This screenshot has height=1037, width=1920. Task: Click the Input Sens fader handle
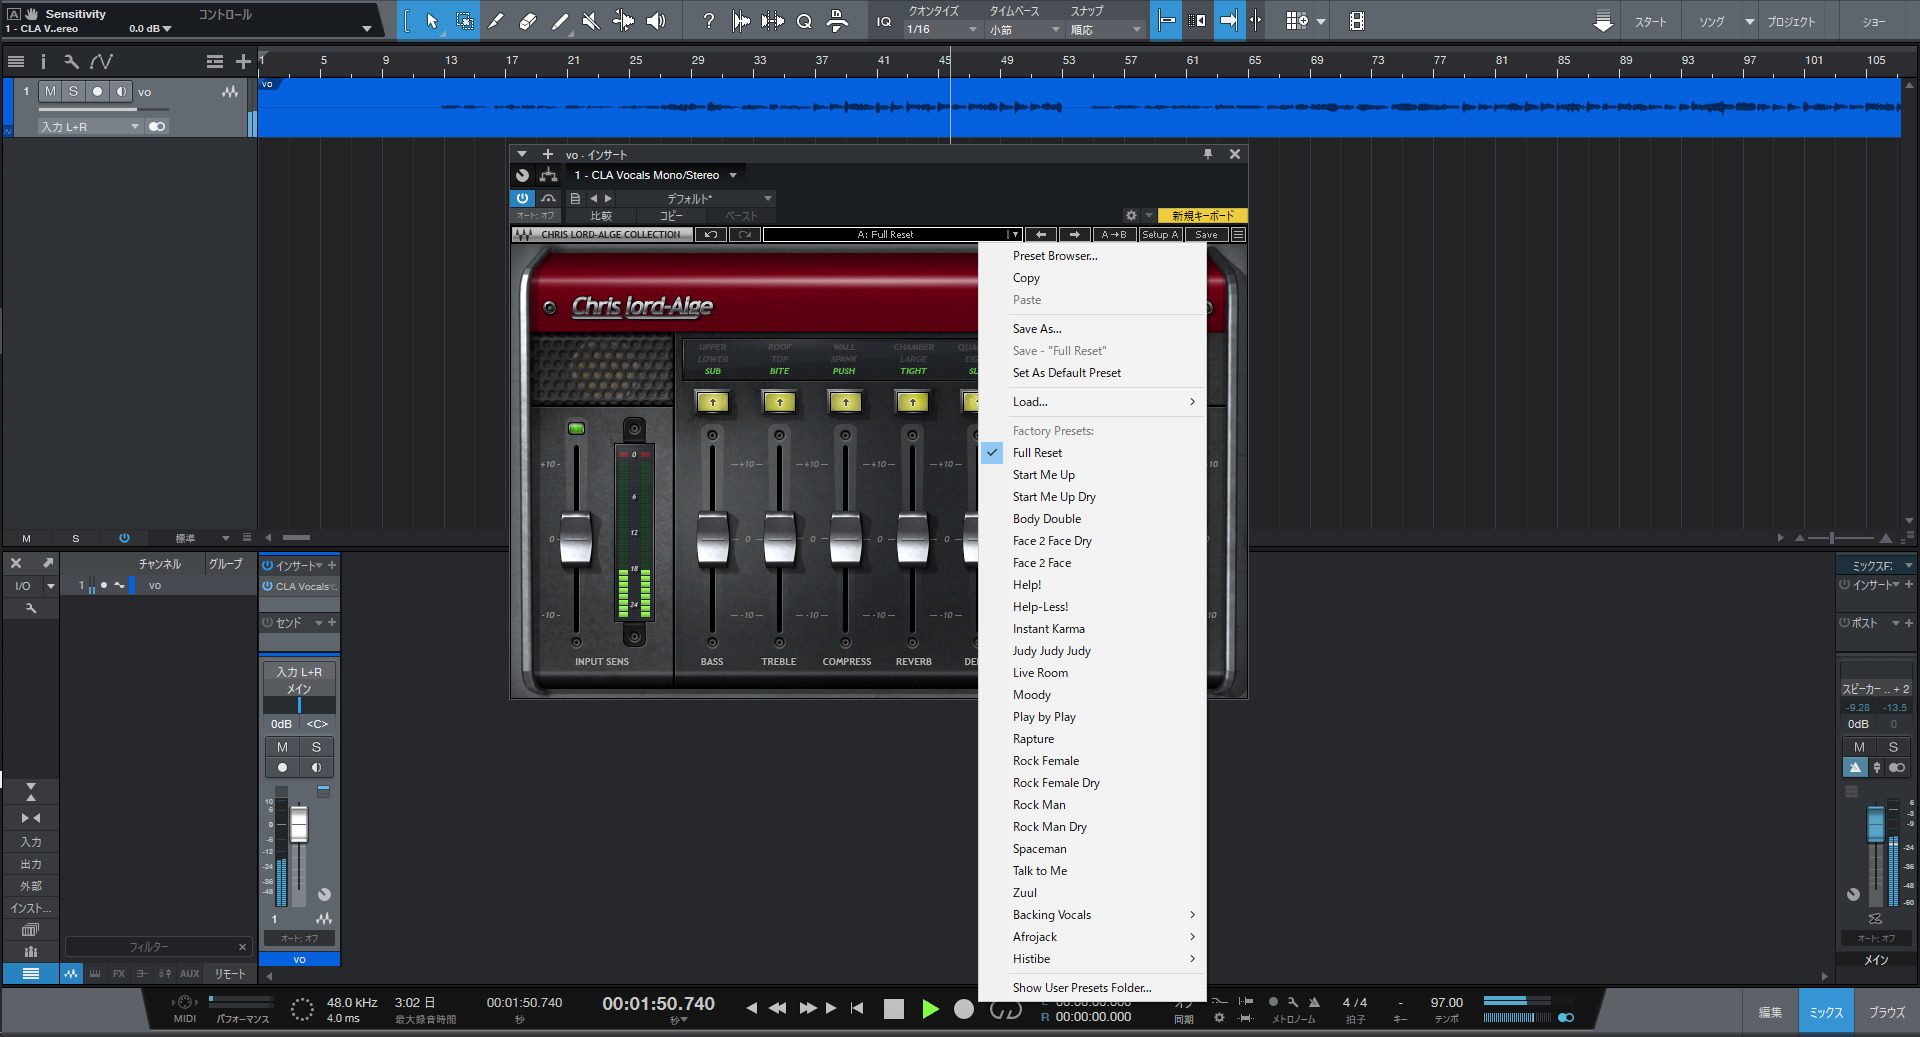[x=576, y=539]
